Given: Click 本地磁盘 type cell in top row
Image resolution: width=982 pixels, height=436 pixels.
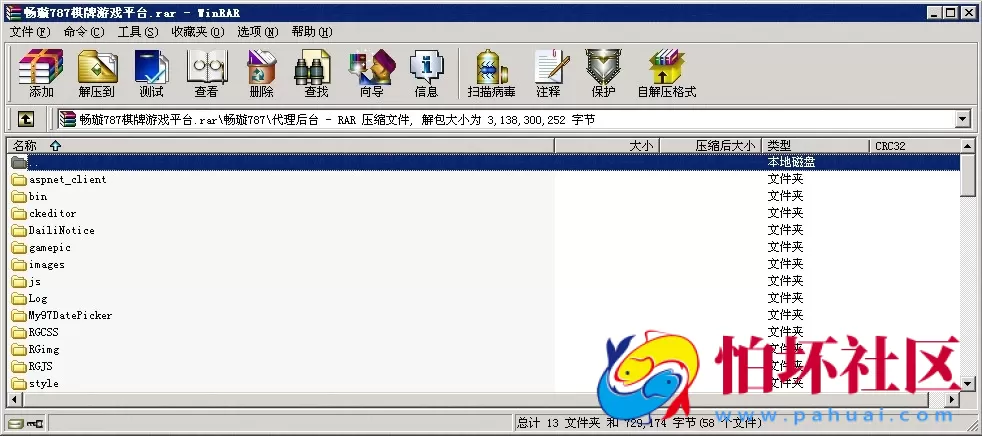Looking at the screenshot, I should pos(792,162).
